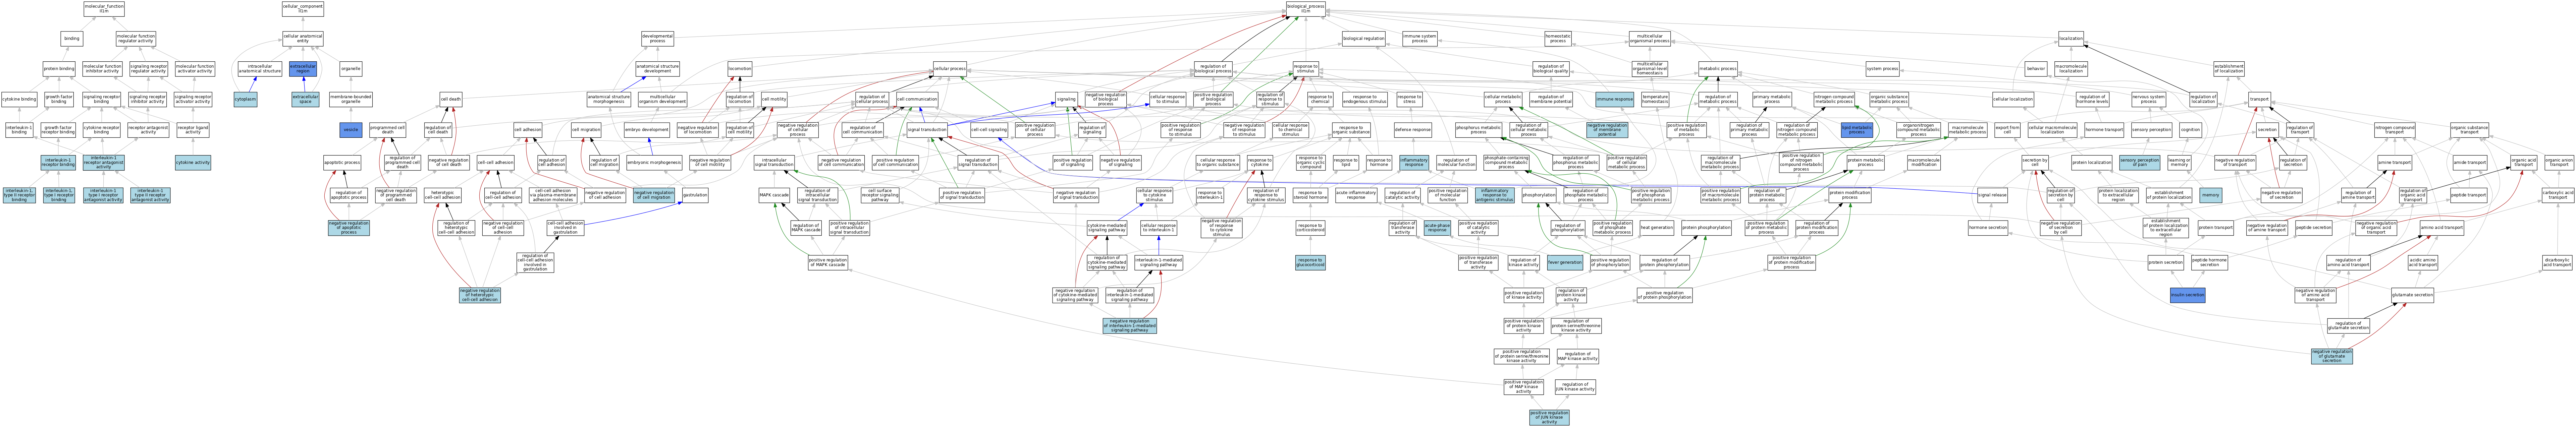Click 'interleukin-1, type I receptor binding' node
Screen dimensions: 2576x427
[x=59, y=195]
